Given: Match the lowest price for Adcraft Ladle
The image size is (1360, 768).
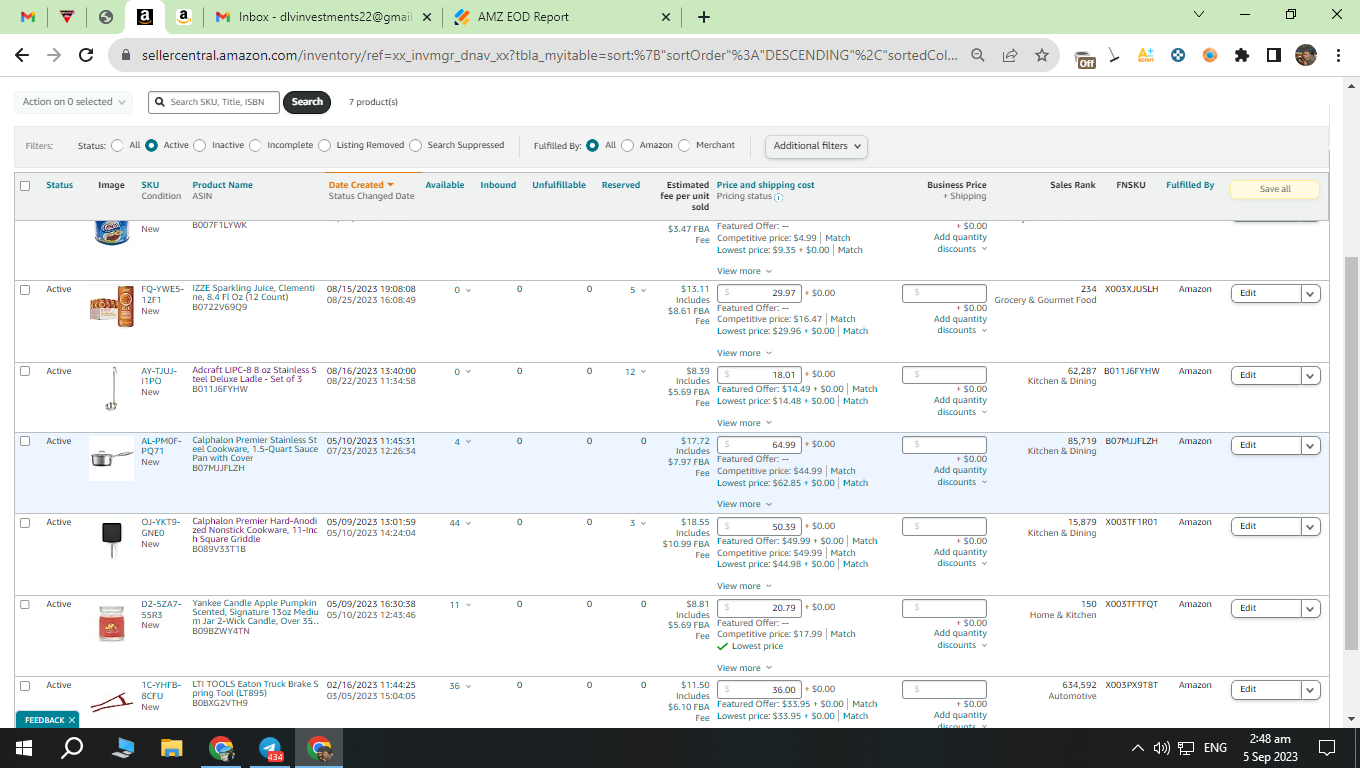Looking at the screenshot, I should click(x=856, y=401).
